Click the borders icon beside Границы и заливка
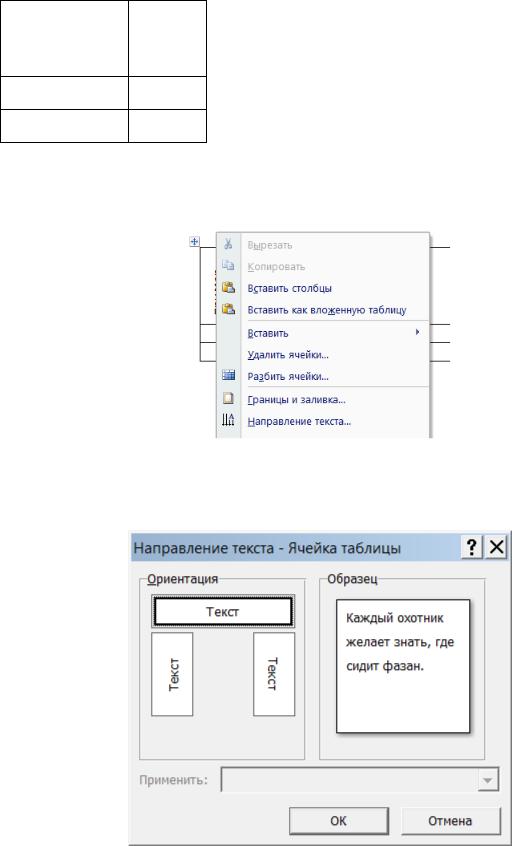The height and width of the screenshot is (846, 512). pyautogui.click(x=228, y=399)
